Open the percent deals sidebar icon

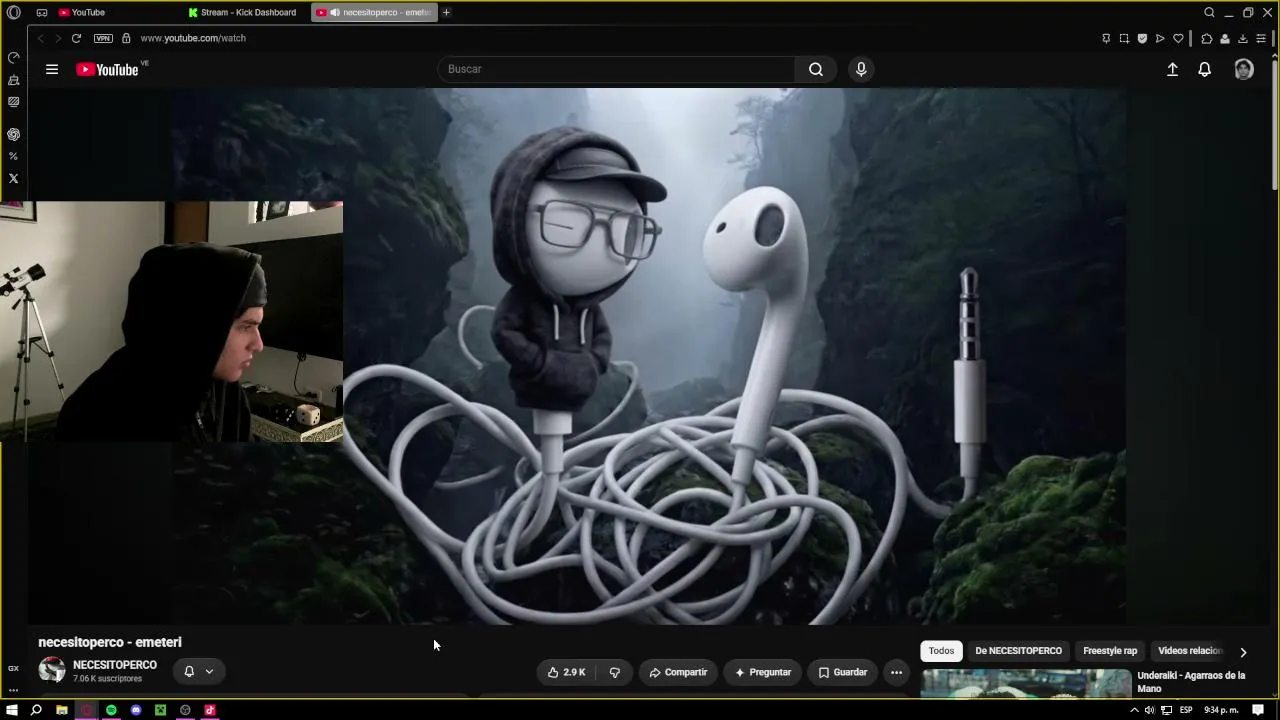13,156
